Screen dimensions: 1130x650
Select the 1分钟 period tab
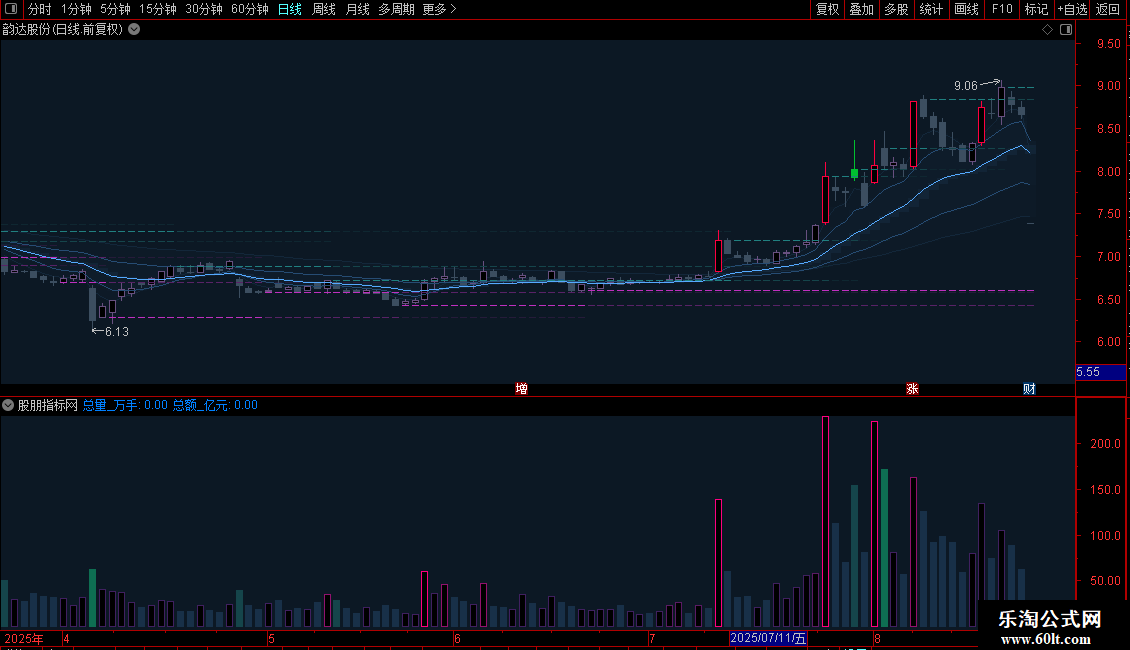click(x=76, y=9)
